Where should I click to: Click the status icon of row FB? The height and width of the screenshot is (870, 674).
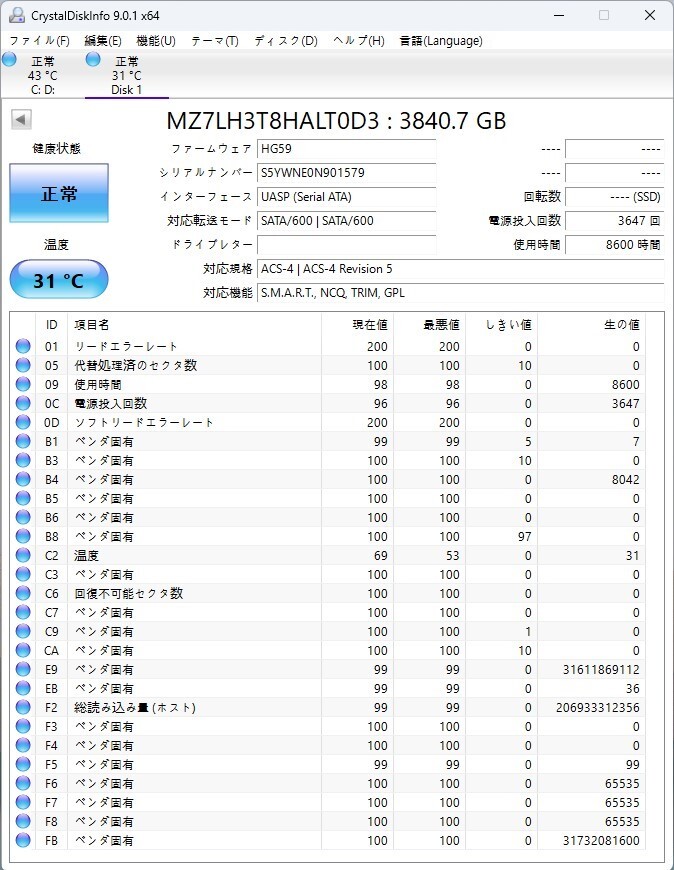click(23, 840)
